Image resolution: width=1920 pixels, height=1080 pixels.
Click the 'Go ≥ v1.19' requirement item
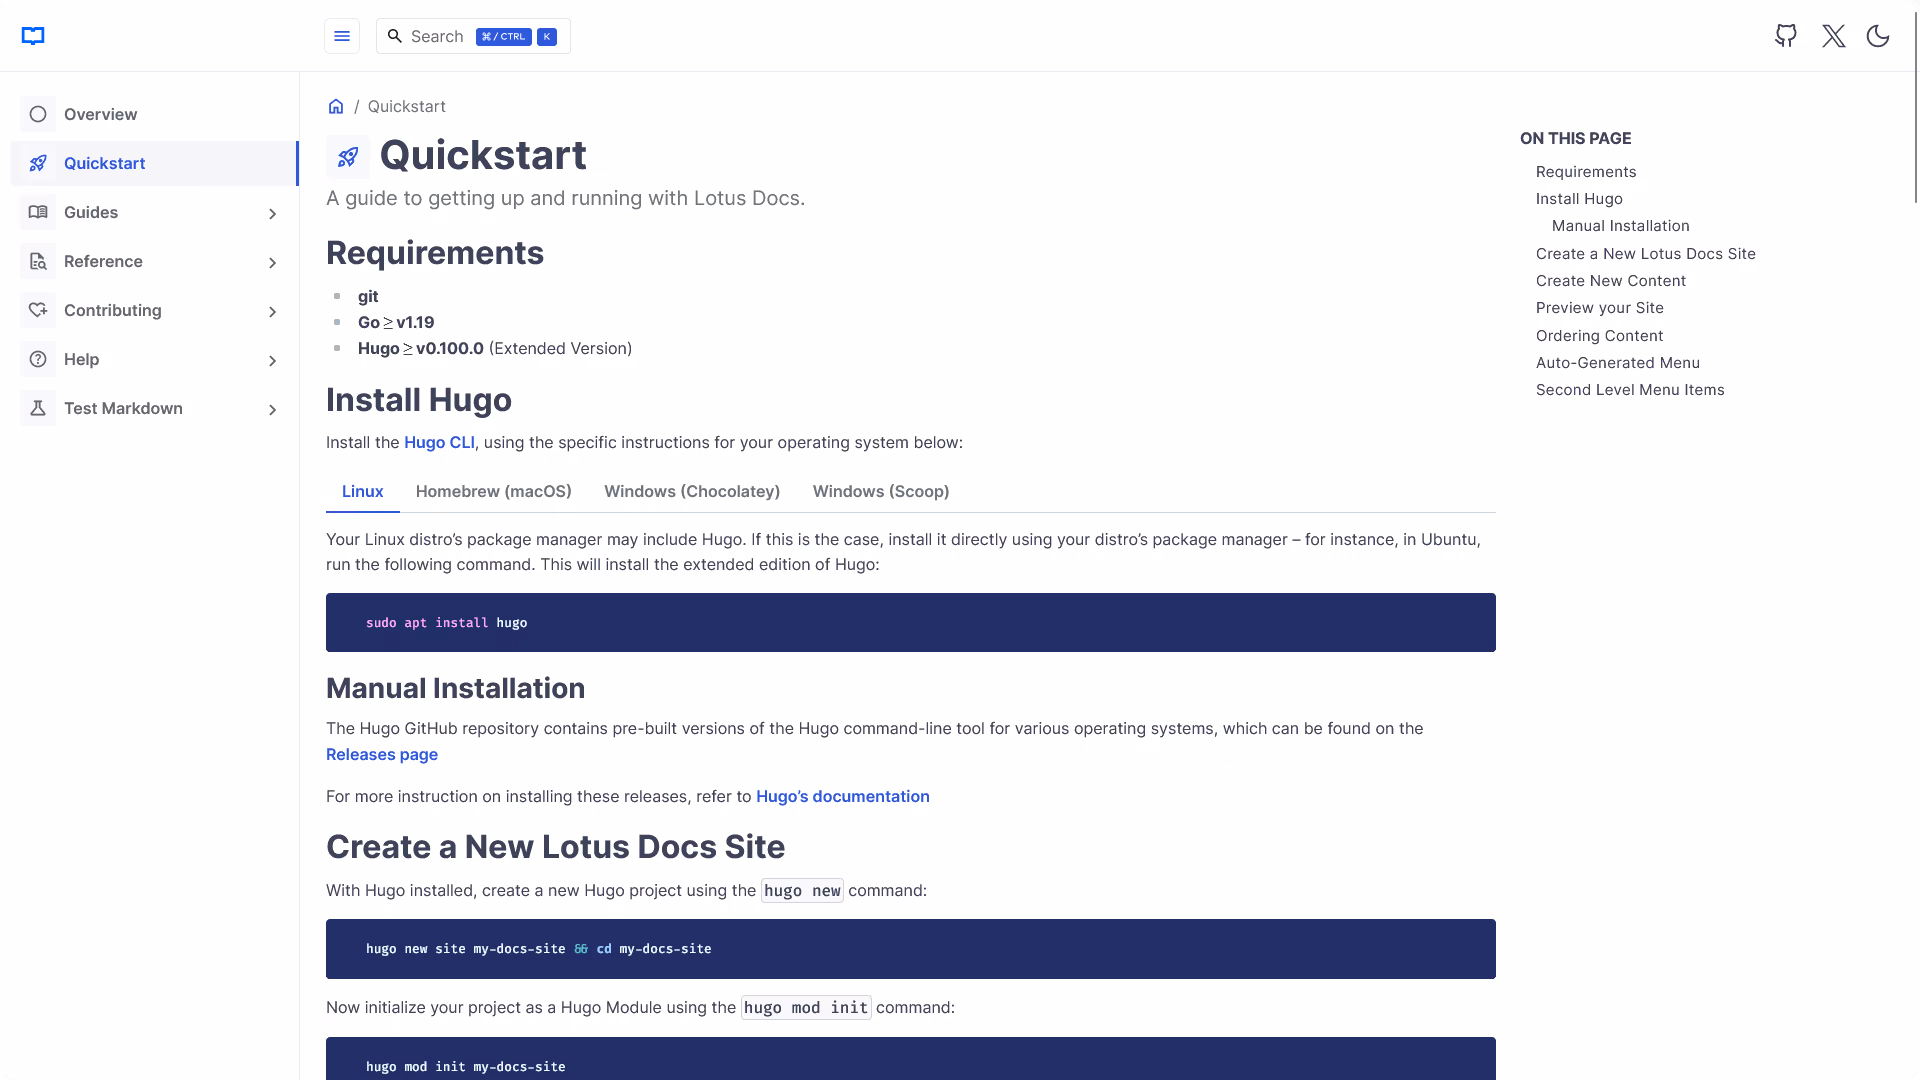[396, 323]
